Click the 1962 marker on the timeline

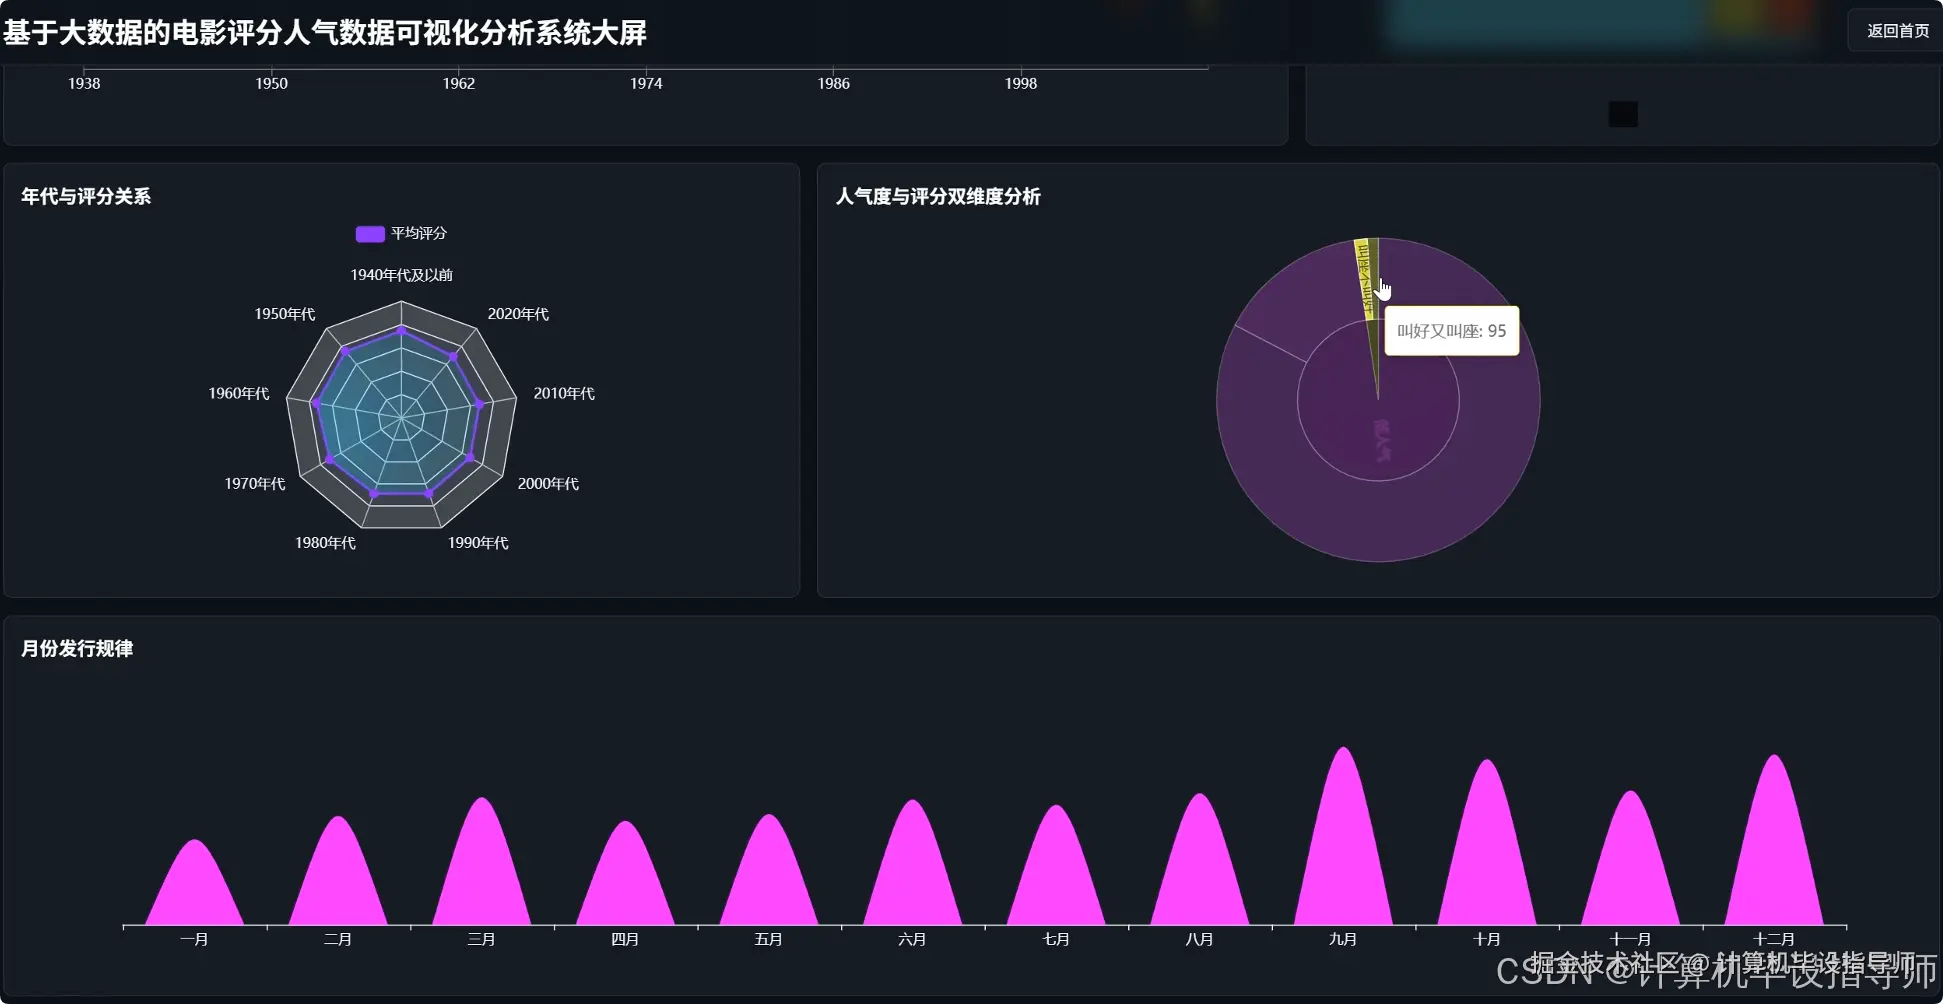click(x=459, y=83)
